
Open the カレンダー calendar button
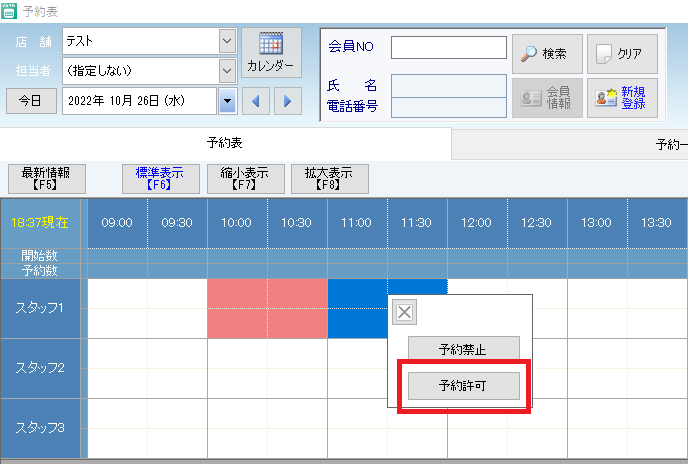(x=270, y=53)
